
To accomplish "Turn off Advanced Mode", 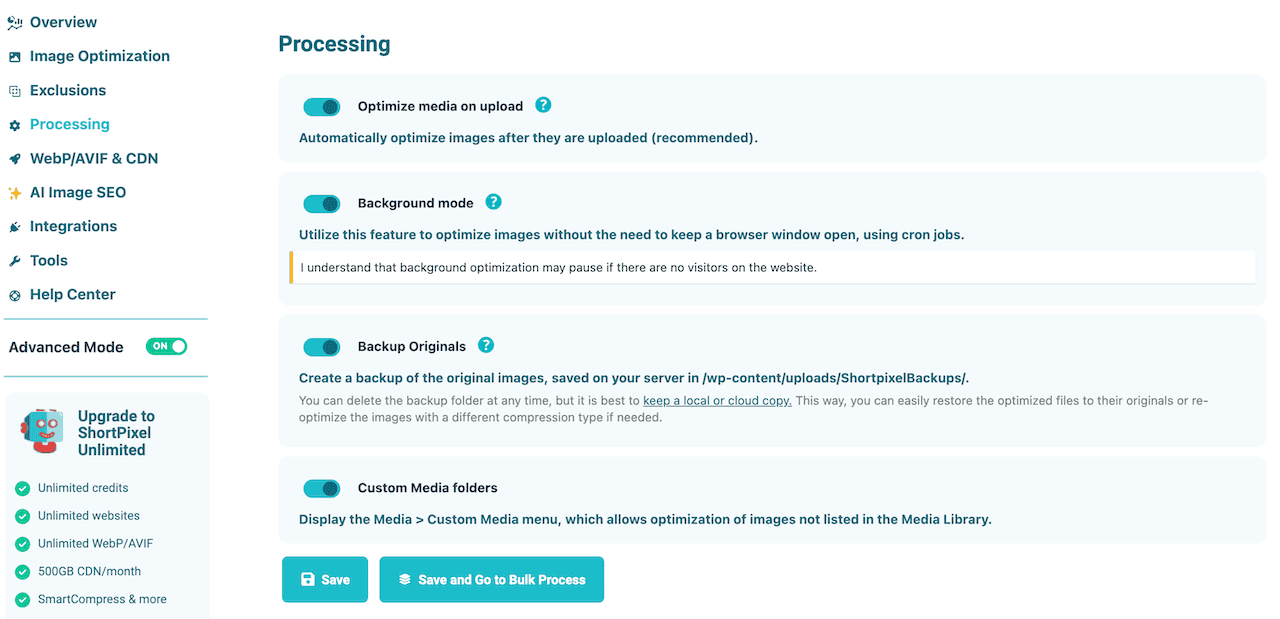I will [x=166, y=346].
